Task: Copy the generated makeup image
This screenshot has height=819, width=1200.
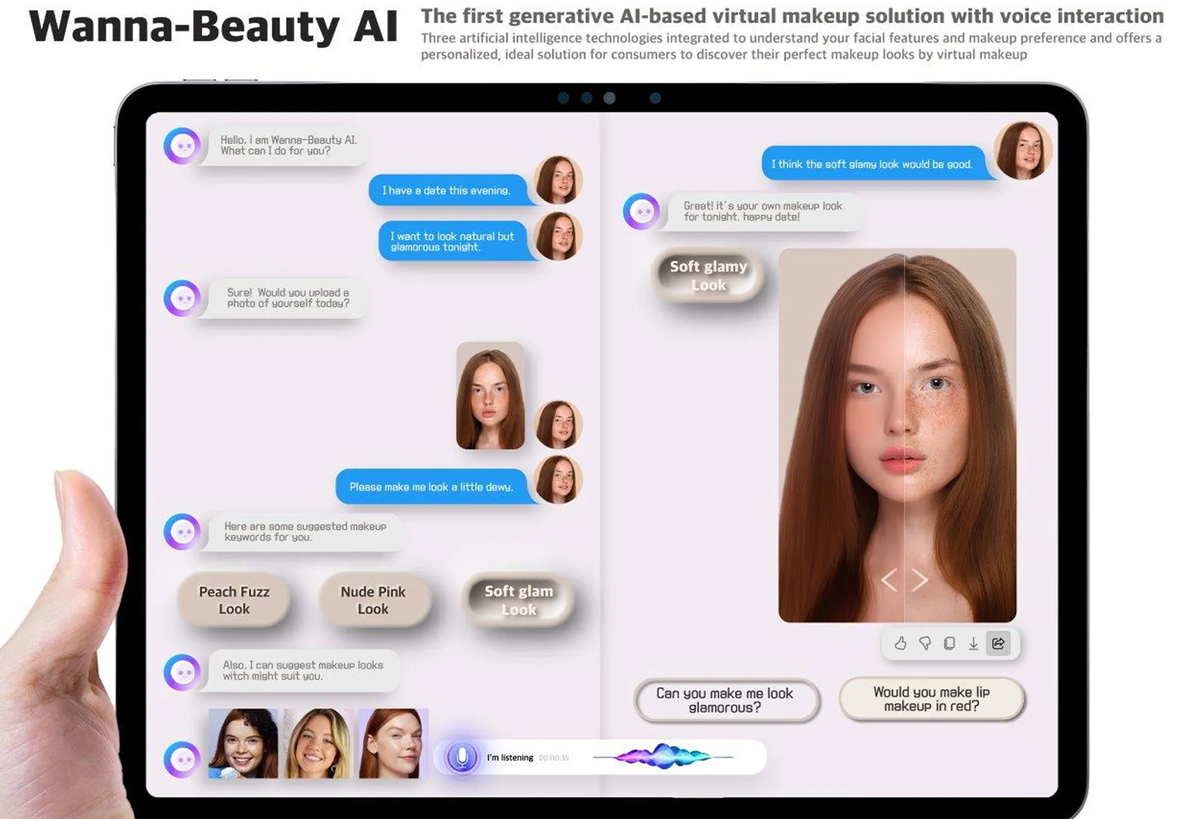Action: click(x=948, y=643)
